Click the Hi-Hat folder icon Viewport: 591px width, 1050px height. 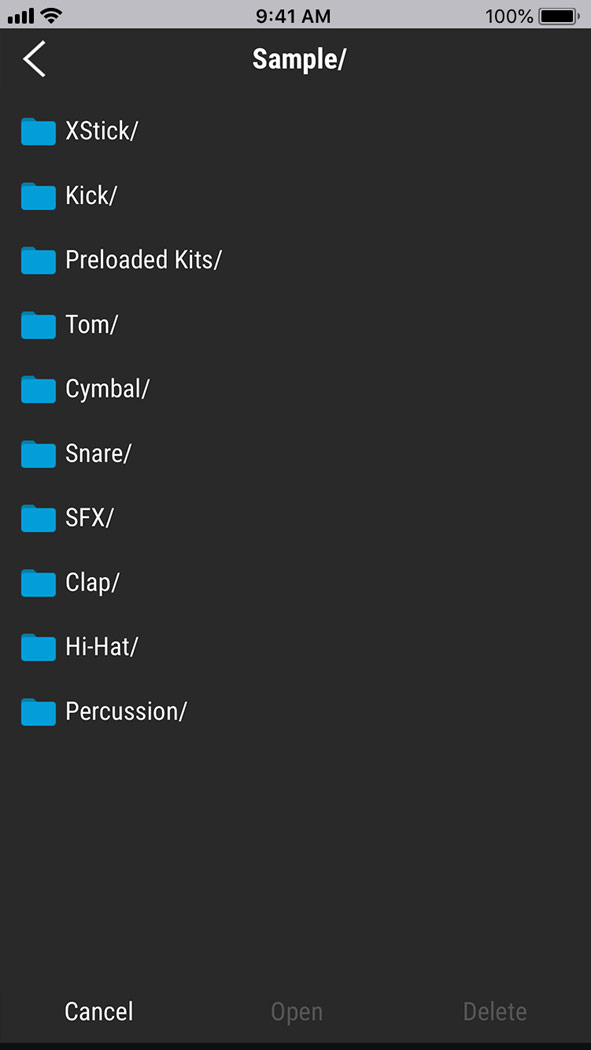(37, 647)
